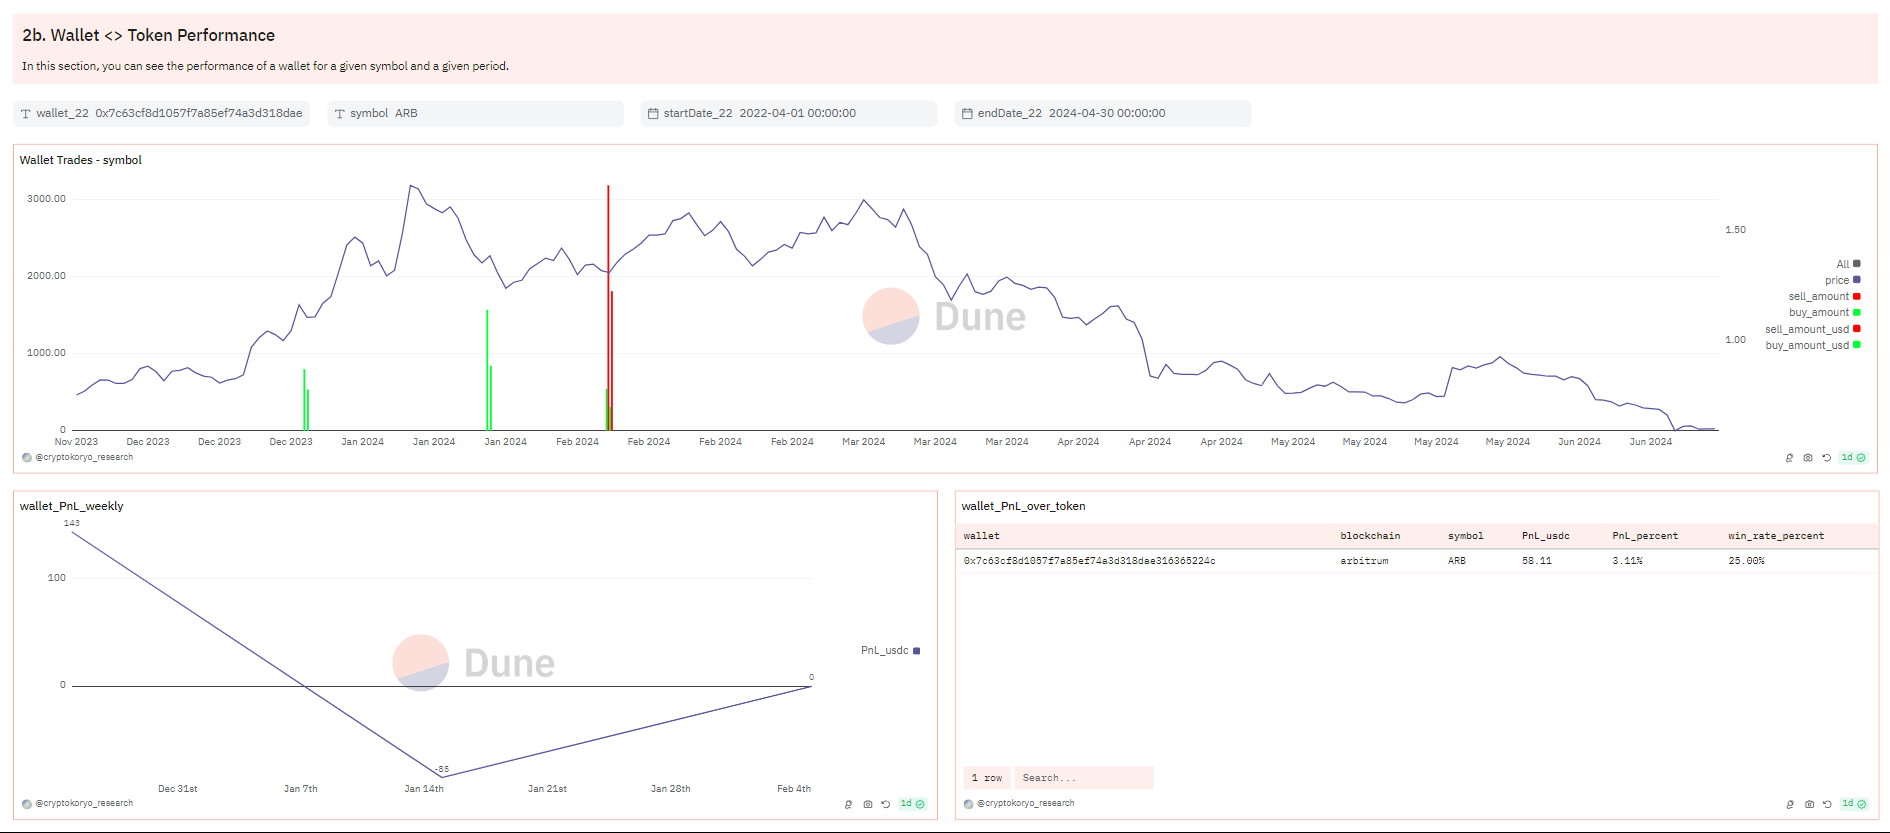Open query link icon in wallet_PnL_weekly panel
Screen dimensions: 1890x833
pyautogui.click(x=848, y=804)
